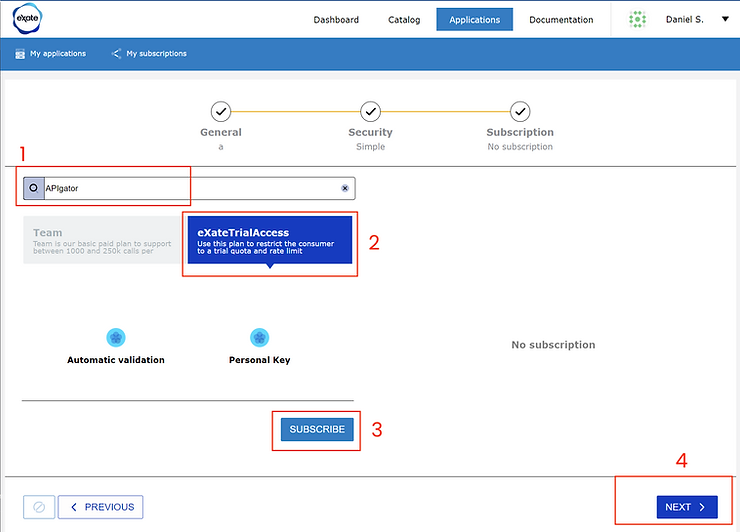Screen dimensions: 740x532
Task: Open Daniel S. account dropdown arrow
Action: 725,19
